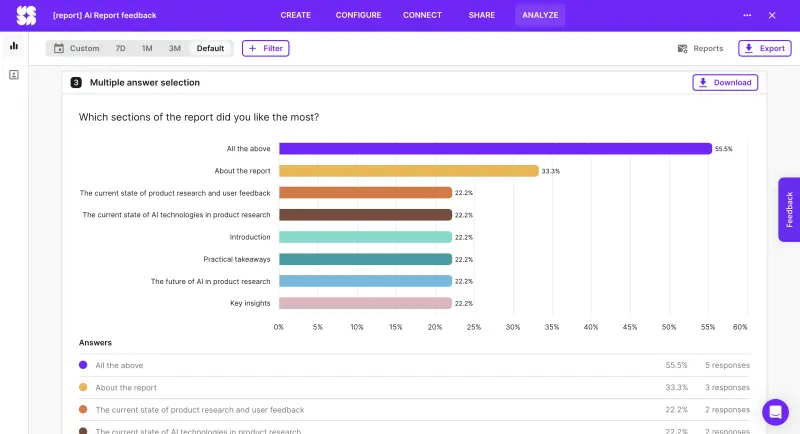Click the Multiple answer selection heading
Image resolution: width=800 pixels, height=434 pixels.
(x=144, y=83)
